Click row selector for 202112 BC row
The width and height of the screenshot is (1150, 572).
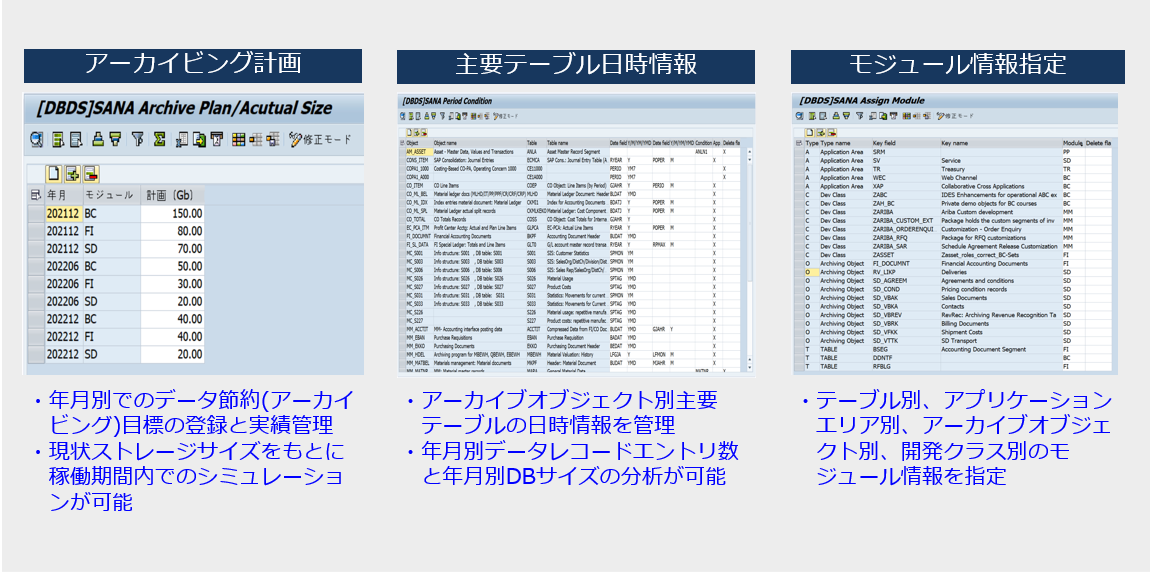(36, 213)
